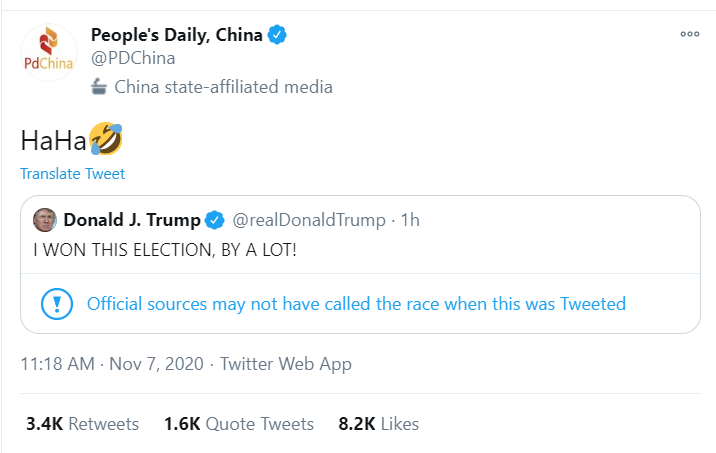Image resolution: width=716 pixels, height=453 pixels.
Task: Open the quoted tweet text about the election
Action: pyautogui.click(x=164, y=248)
